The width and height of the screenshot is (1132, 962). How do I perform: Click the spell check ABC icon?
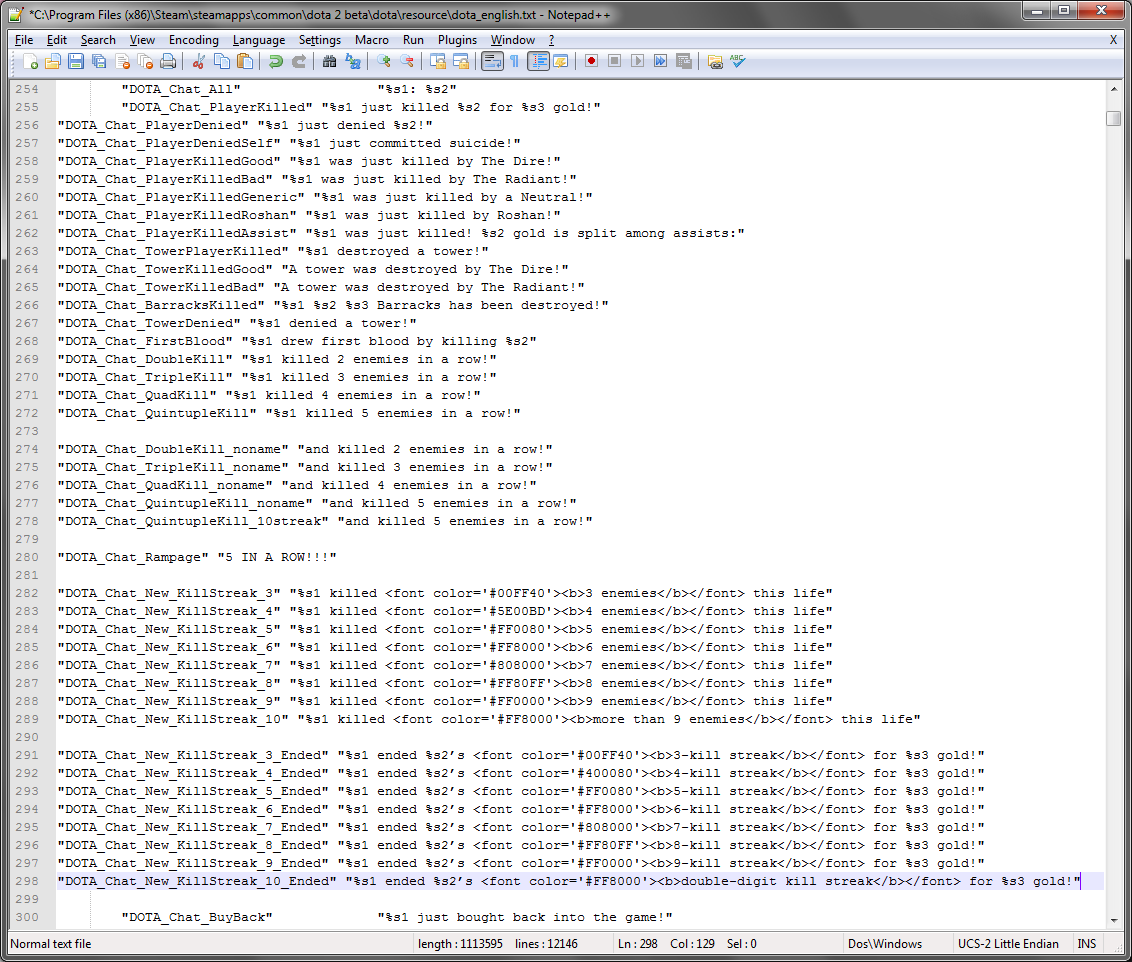tap(738, 62)
